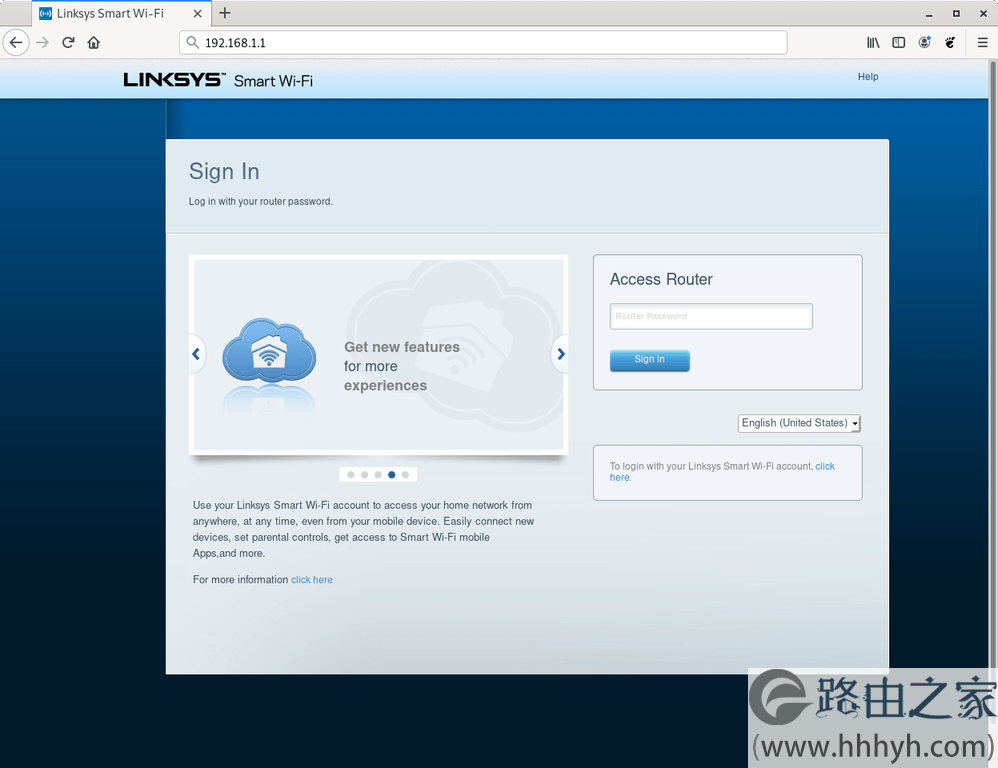This screenshot has height=768, width=998.
Task: Maximize the browser window
Action: [x=956, y=13]
